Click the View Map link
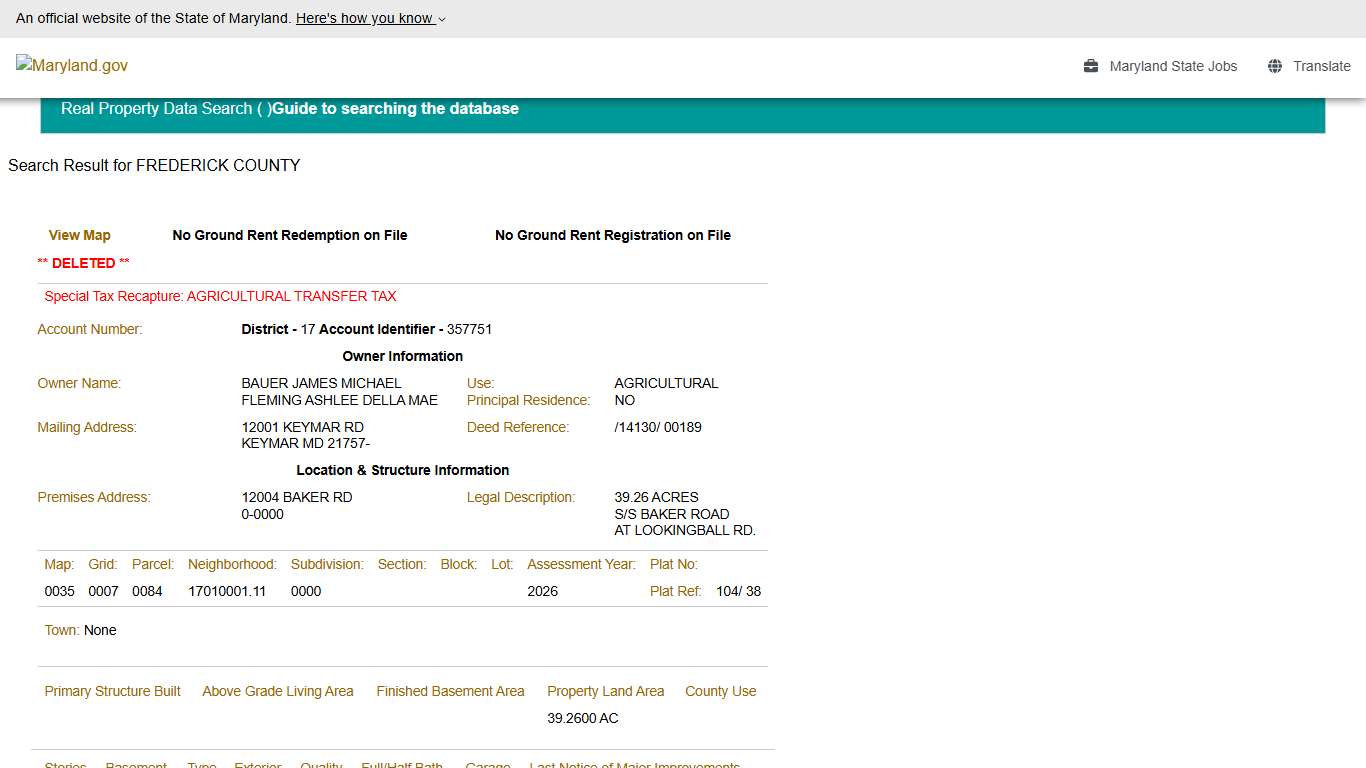The image size is (1366, 768). click(79, 235)
